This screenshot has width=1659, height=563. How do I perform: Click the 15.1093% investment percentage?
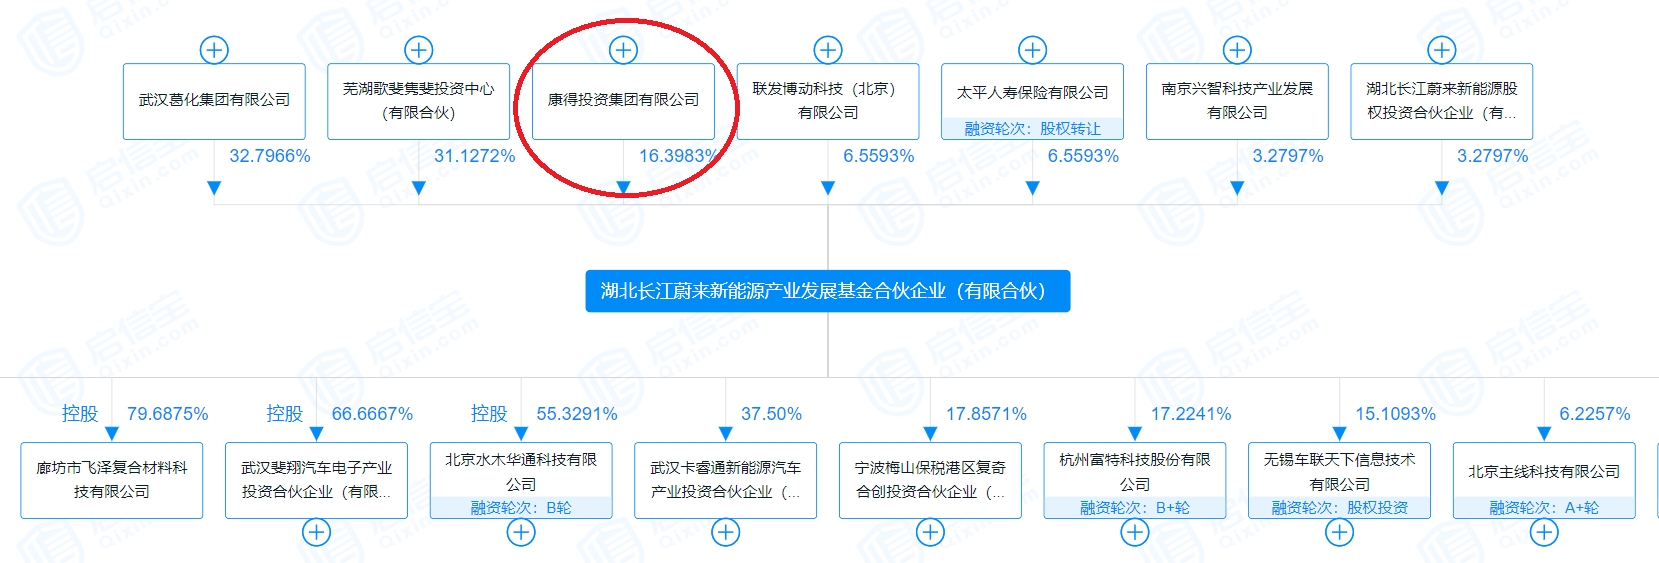[1395, 414]
